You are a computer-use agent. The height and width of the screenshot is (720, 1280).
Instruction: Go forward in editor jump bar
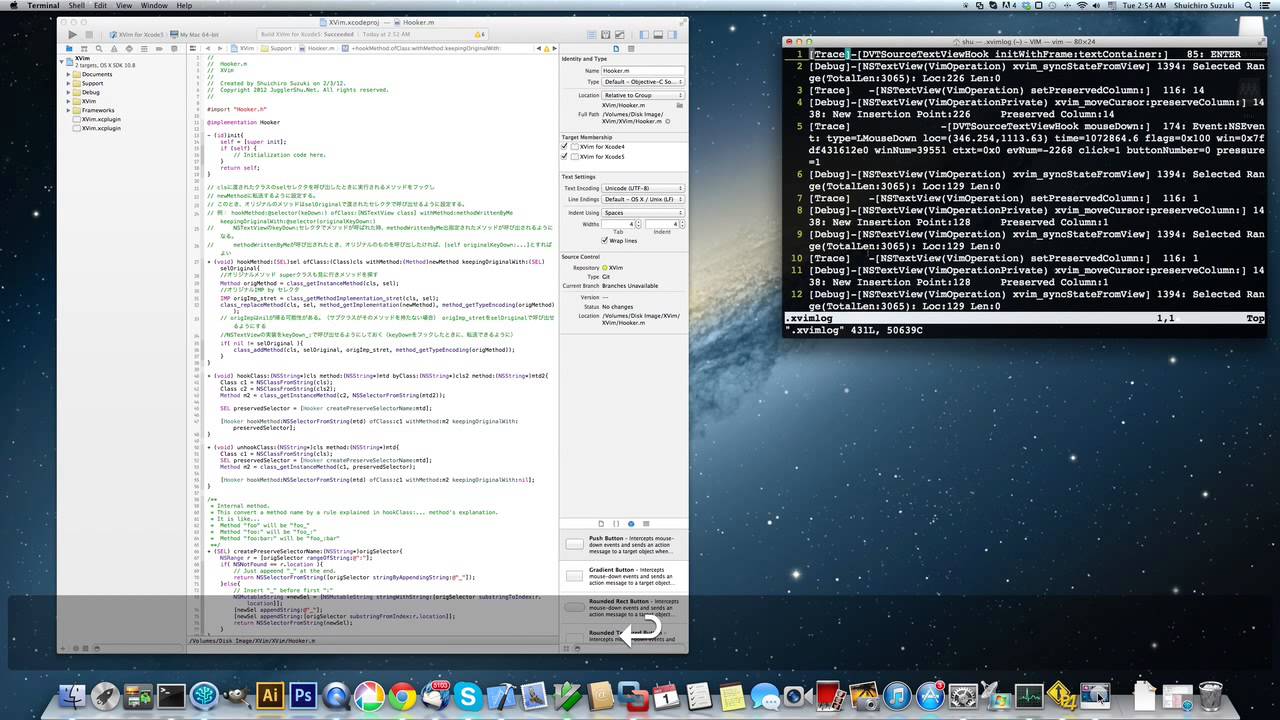220,48
